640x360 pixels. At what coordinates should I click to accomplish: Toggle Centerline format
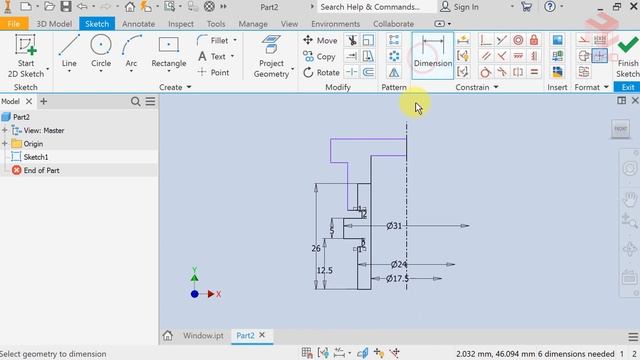pyautogui.click(x=584, y=56)
